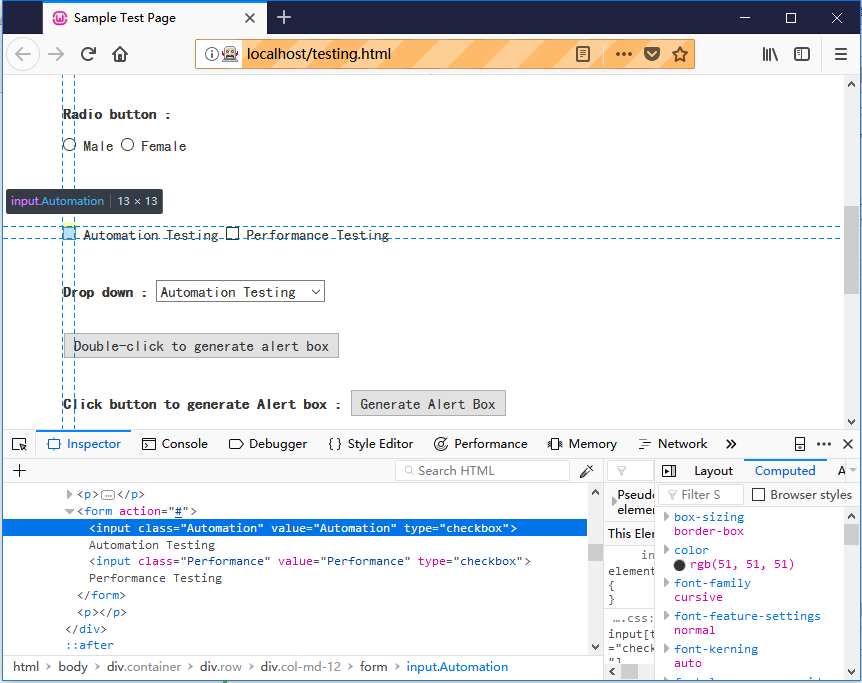Click the rules filter funnel icon

click(622, 471)
